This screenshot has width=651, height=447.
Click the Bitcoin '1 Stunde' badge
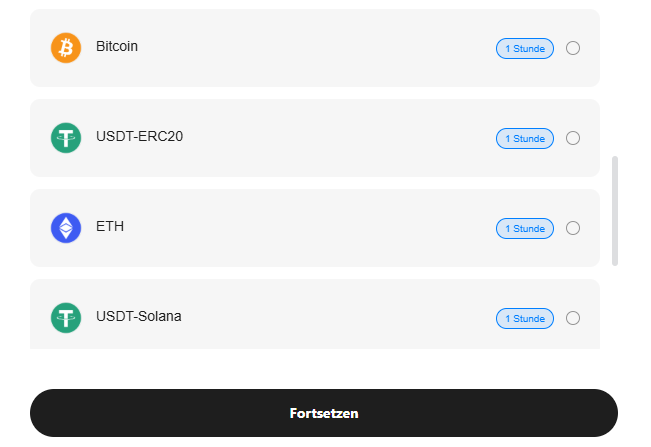tap(525, 48)
